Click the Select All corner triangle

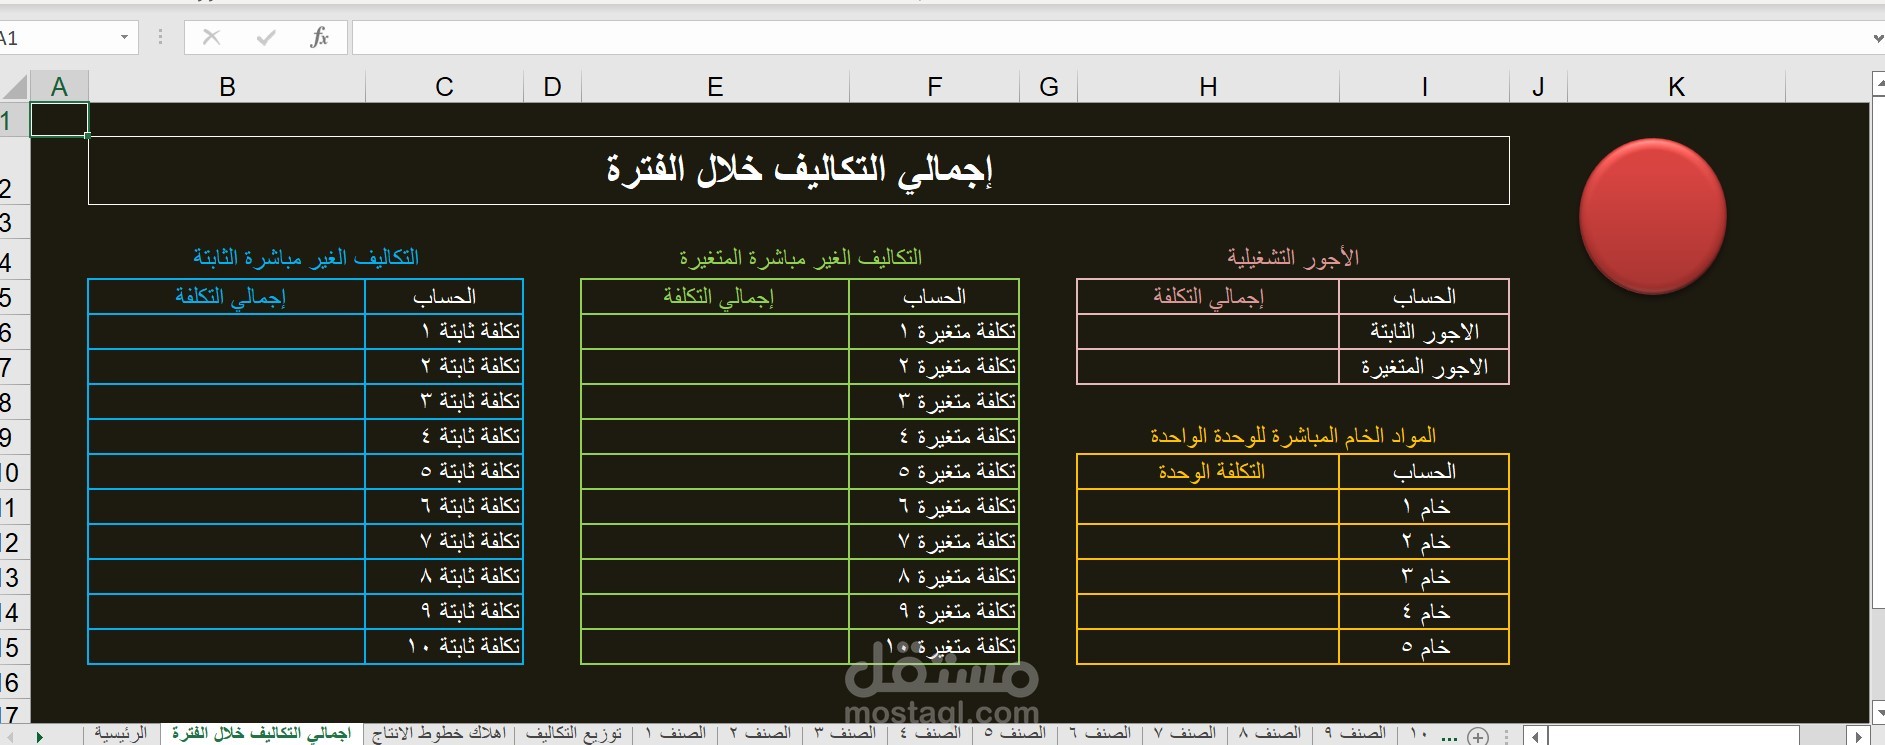pyautogui.click(x=15, y=87)
